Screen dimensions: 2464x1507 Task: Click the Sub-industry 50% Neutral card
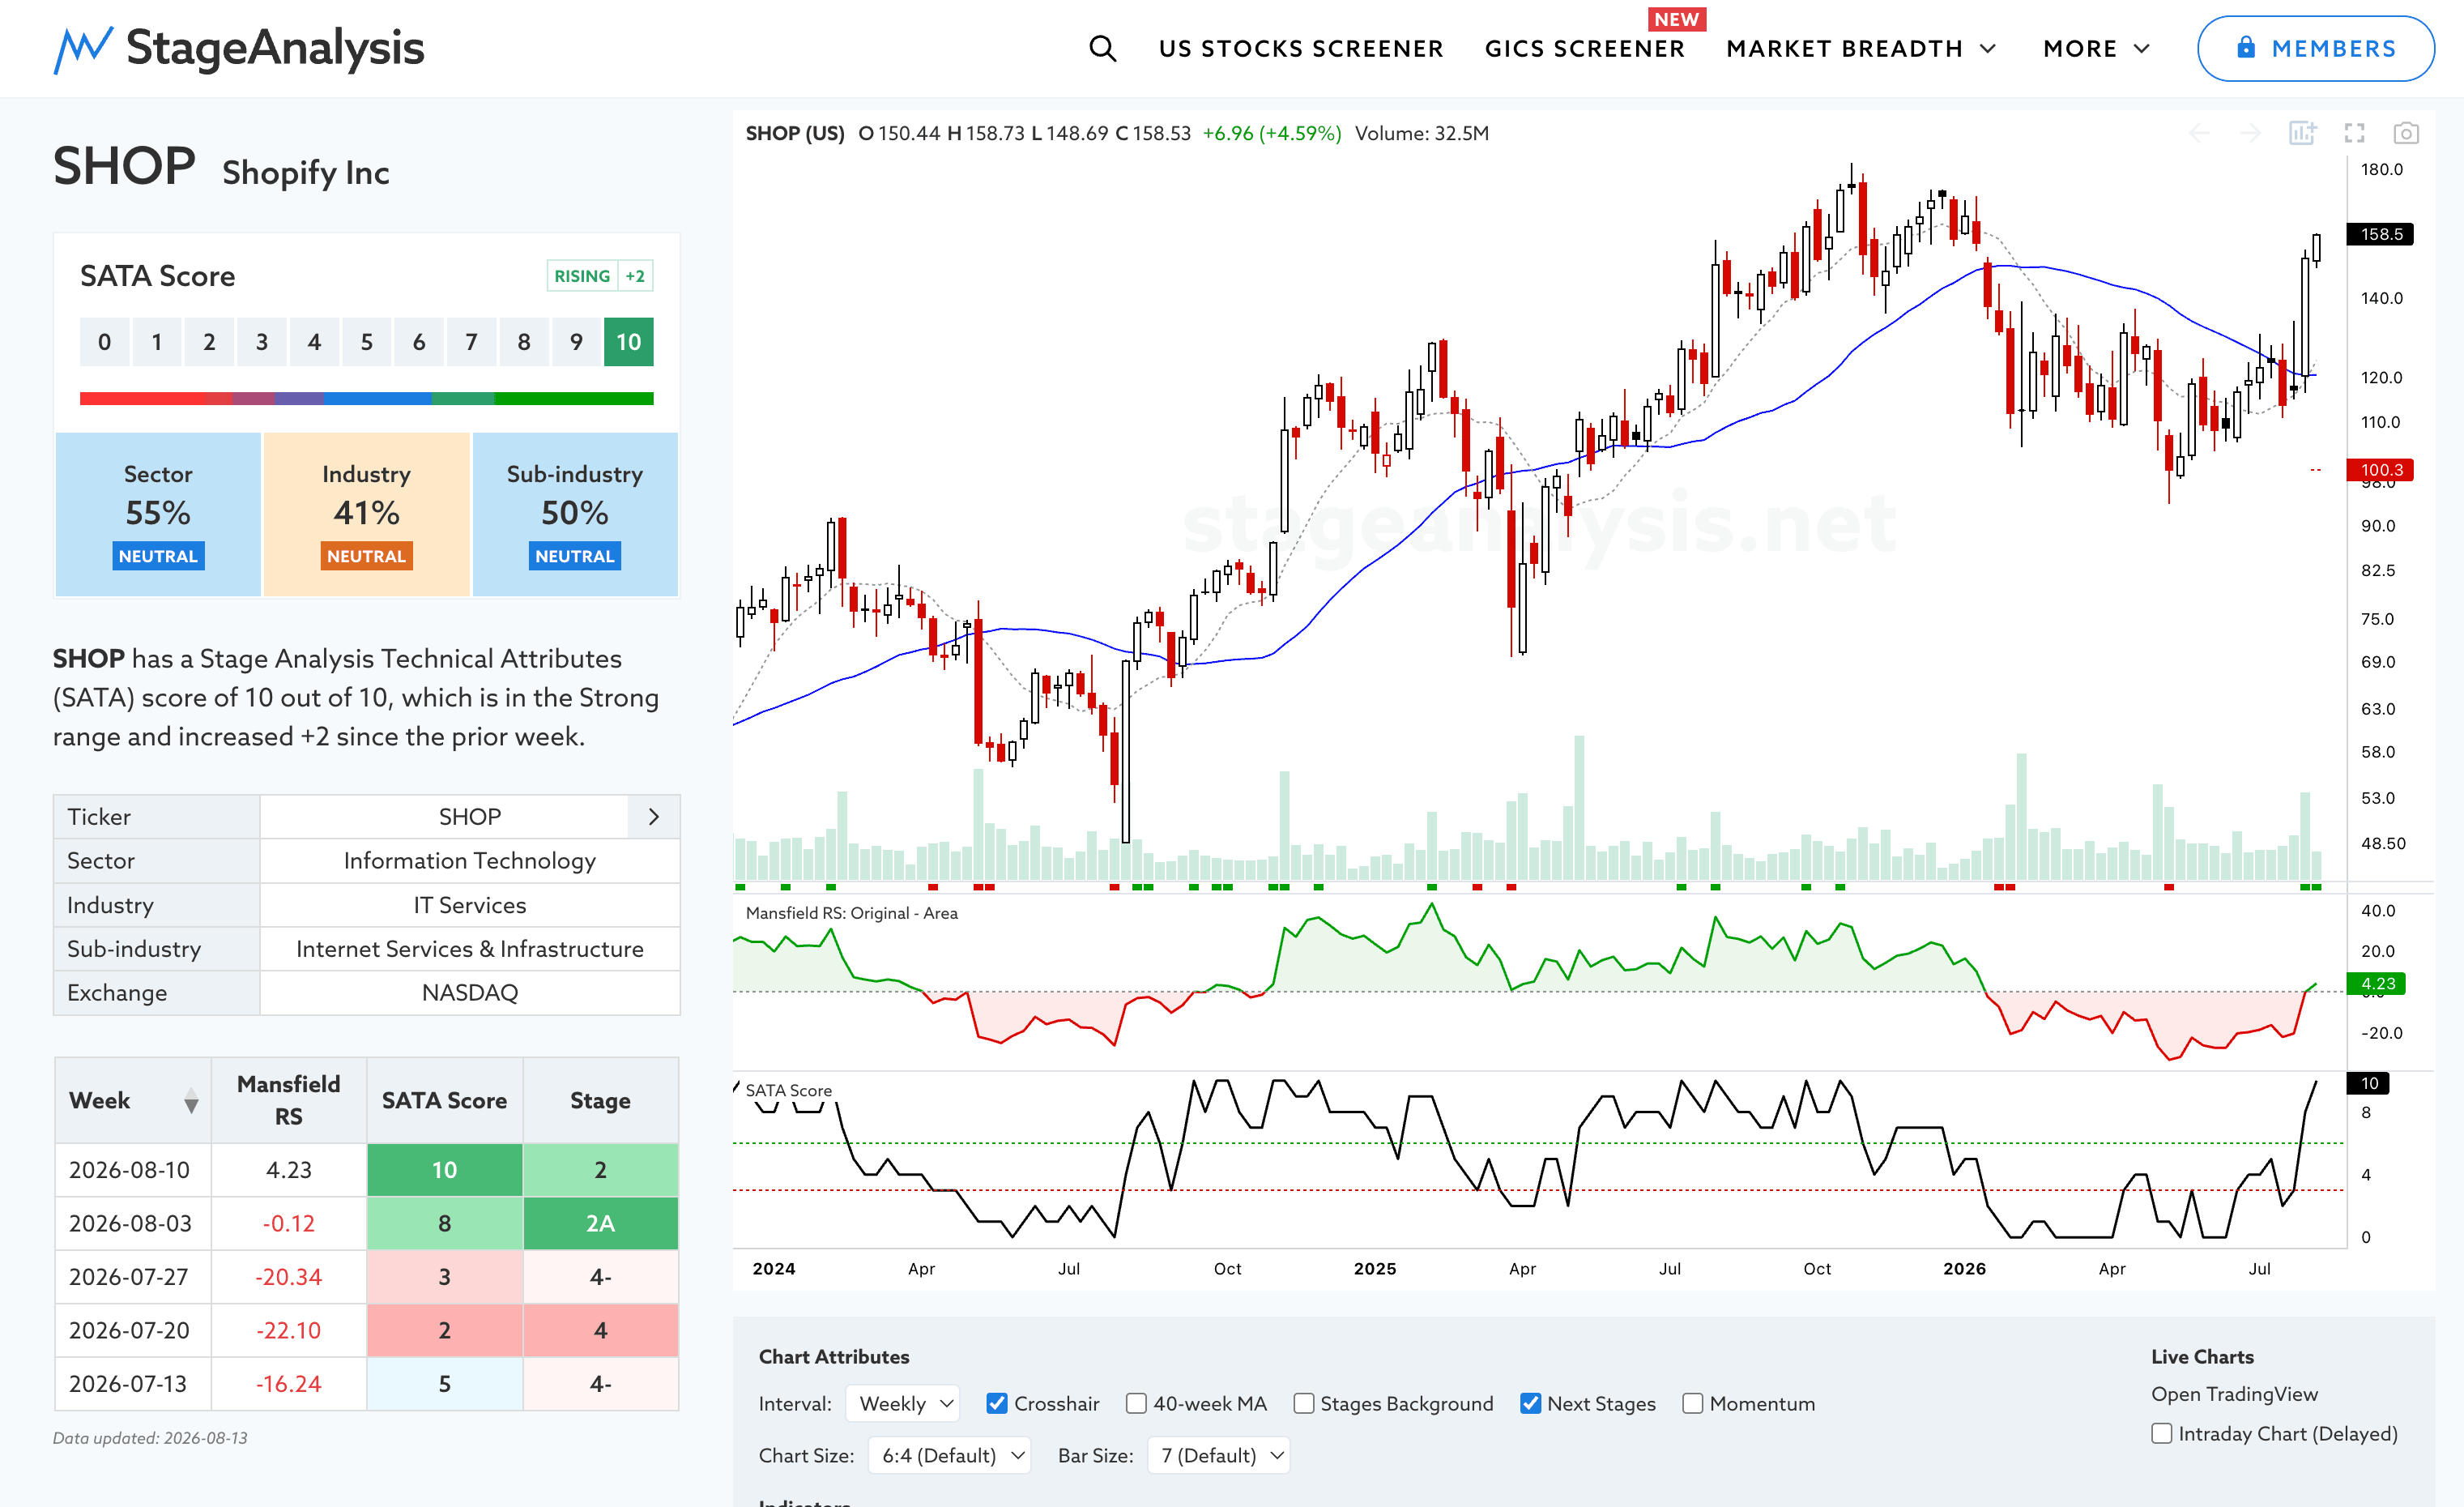pyautogui.click(x=575, y=514)
